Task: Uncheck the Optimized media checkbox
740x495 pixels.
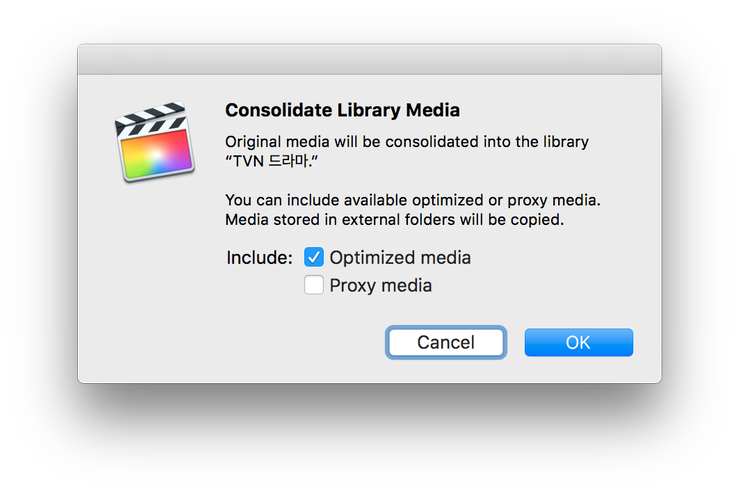Action: click(314, 258)
